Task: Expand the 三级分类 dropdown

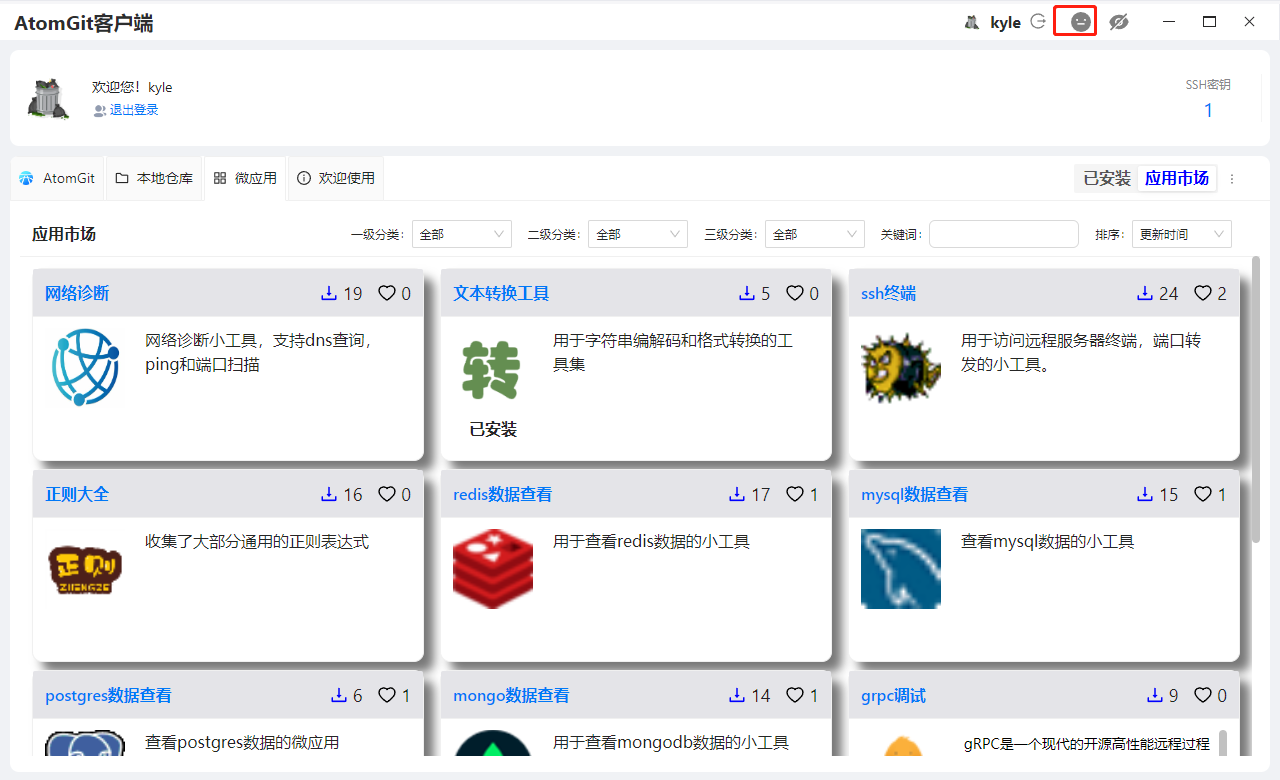Action: (815, 234)
